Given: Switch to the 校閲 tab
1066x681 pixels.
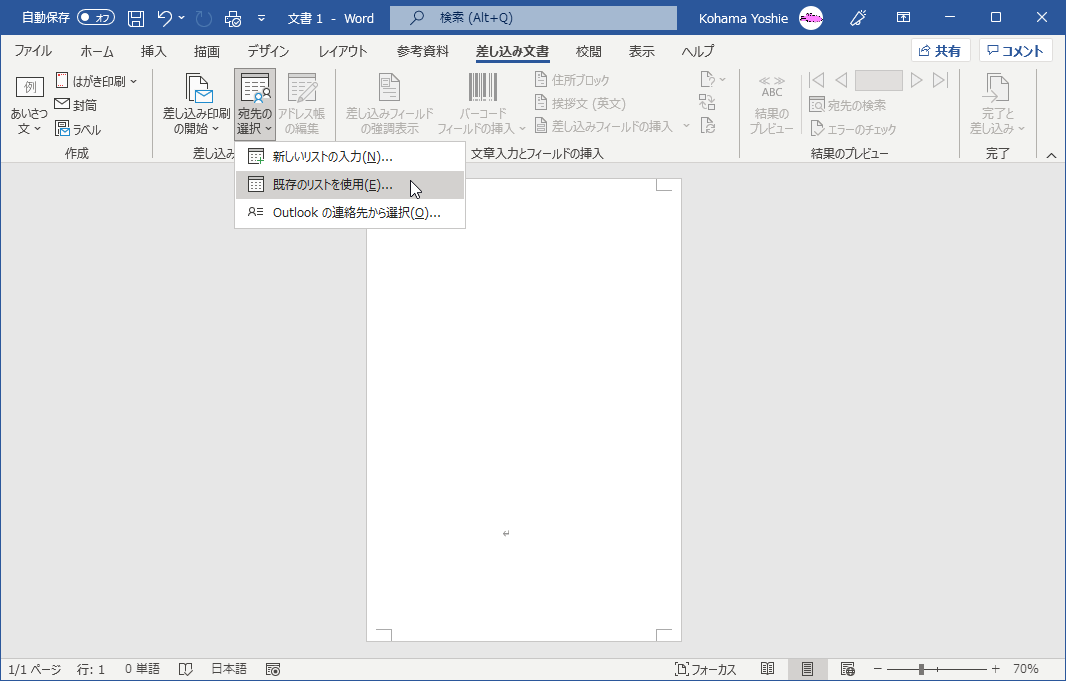Looking at the screenshot, I should pyautogui.click(x=588, y=51).
